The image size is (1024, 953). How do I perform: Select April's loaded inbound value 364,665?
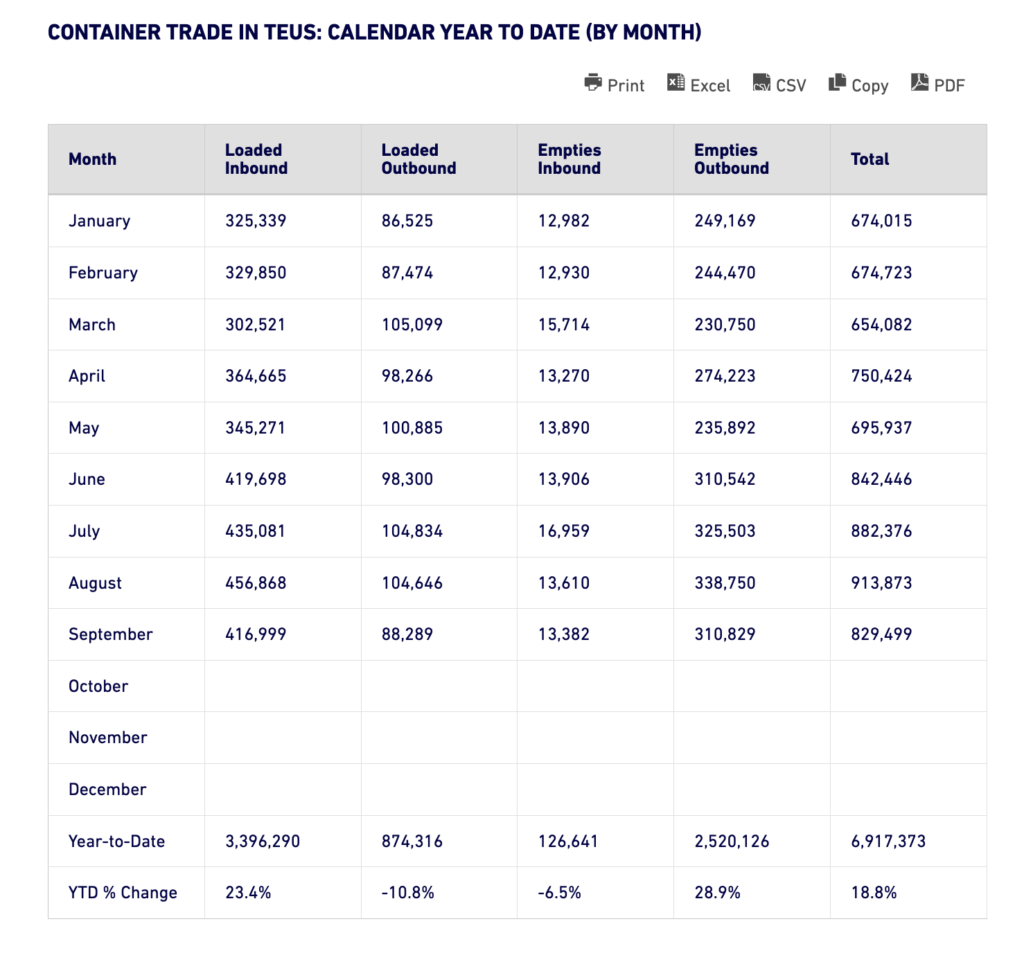pos(255,376)
